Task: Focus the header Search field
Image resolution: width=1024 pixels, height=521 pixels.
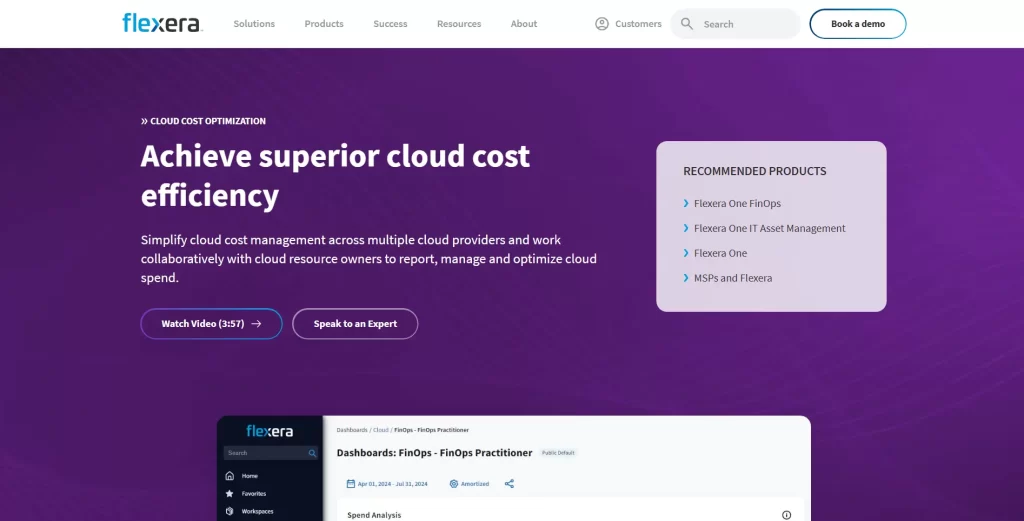Action: click(735, 24)
